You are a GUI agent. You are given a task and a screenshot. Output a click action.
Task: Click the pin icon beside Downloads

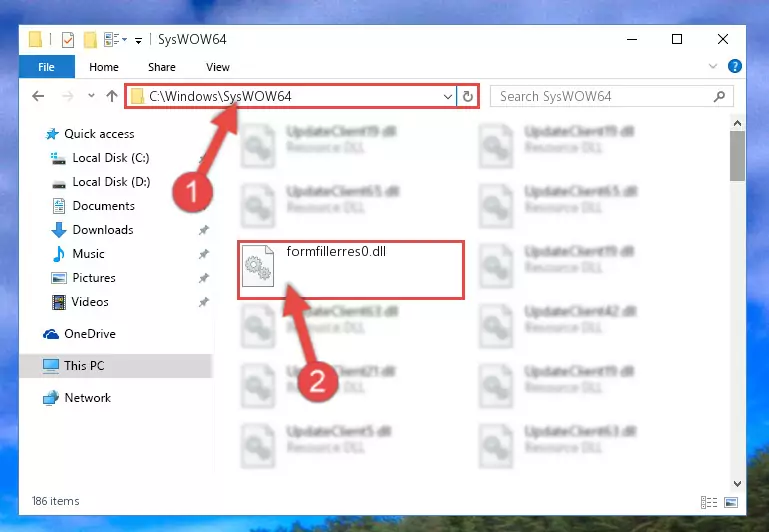tap(204, 230)
